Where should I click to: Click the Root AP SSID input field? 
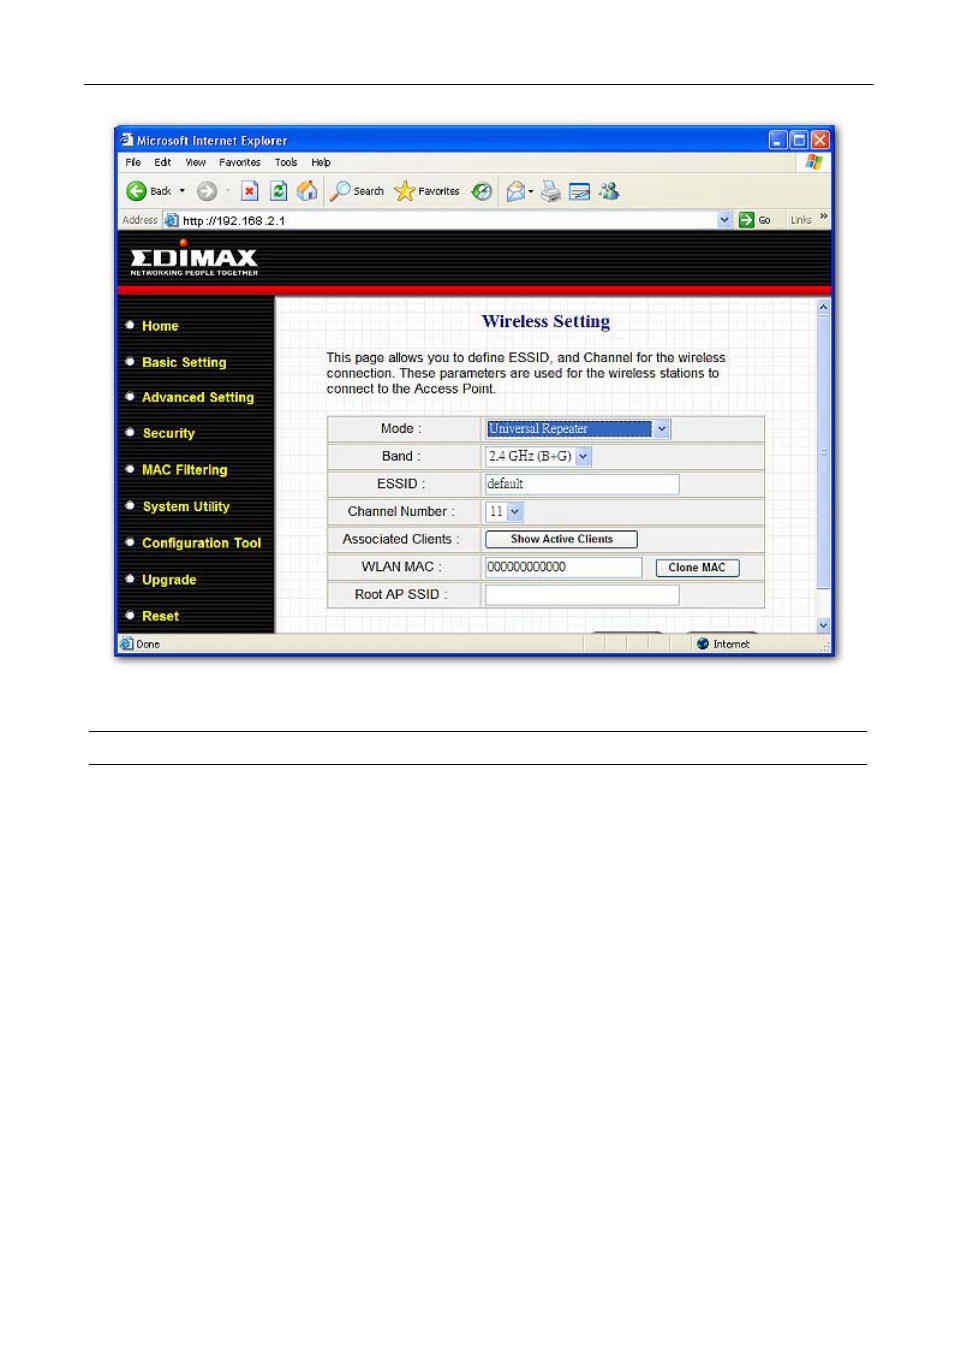(x=581, y=595)
